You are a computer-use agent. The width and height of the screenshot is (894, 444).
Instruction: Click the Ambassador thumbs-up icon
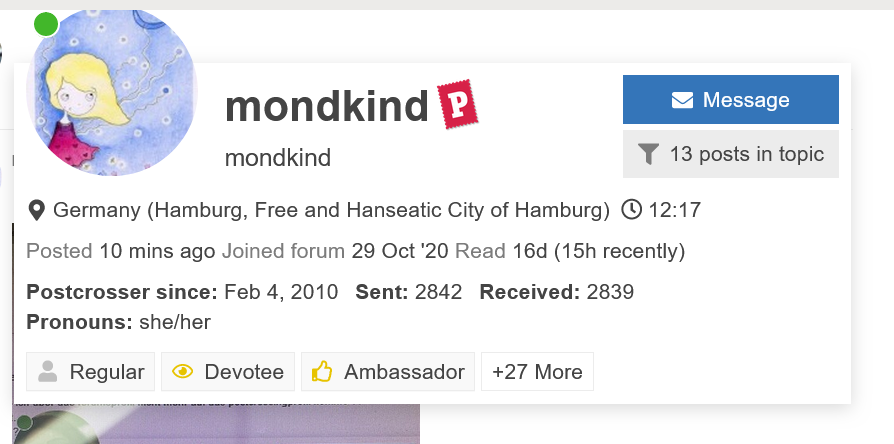(322, 372)
